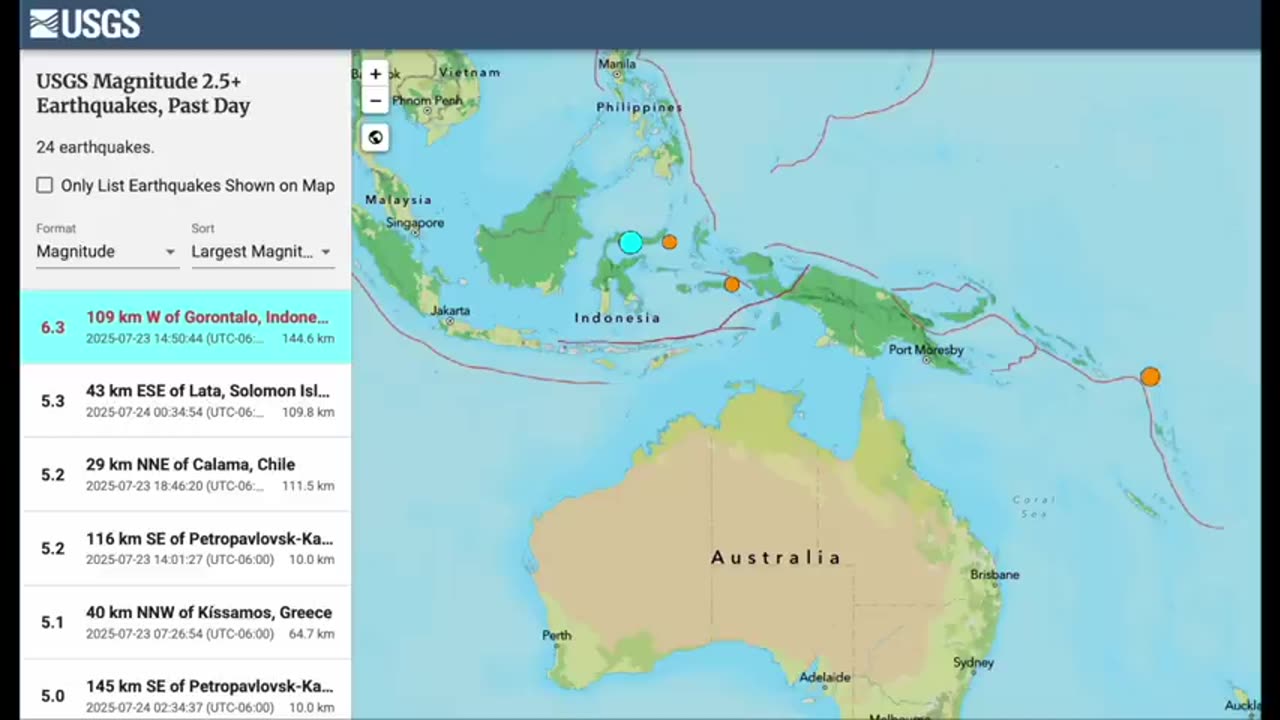Click the Perth city label
The height and width of the screenshot is (720, 1280).
point(557,635)
